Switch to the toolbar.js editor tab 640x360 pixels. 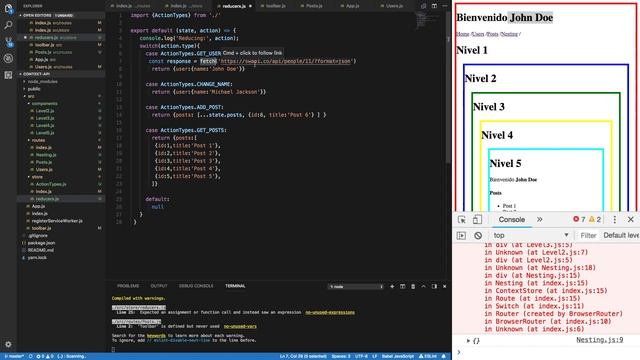click(276, 6)
